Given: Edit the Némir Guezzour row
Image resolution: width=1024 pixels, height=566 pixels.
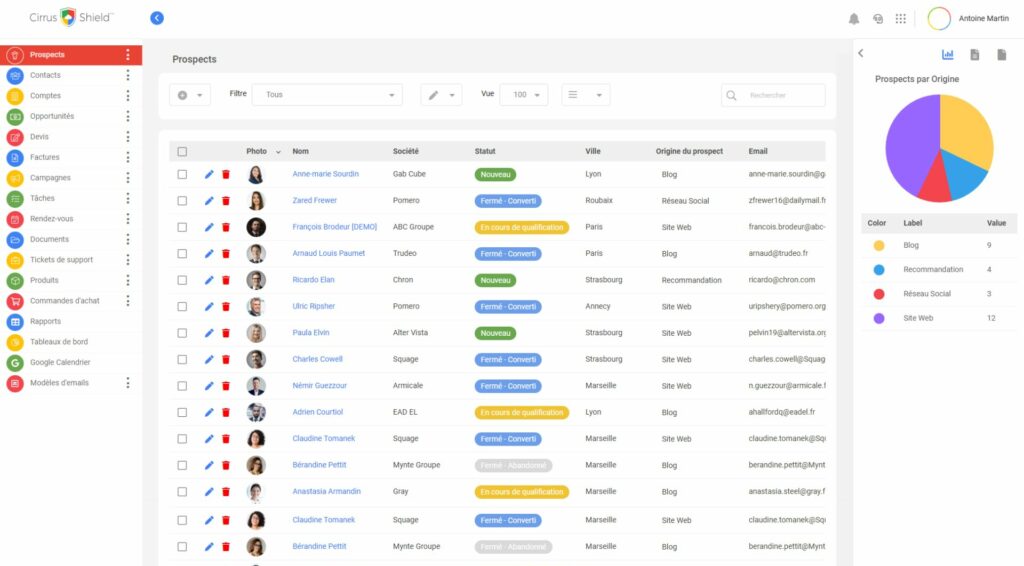Looking at the screenshot, I should [x=209, y=386].
